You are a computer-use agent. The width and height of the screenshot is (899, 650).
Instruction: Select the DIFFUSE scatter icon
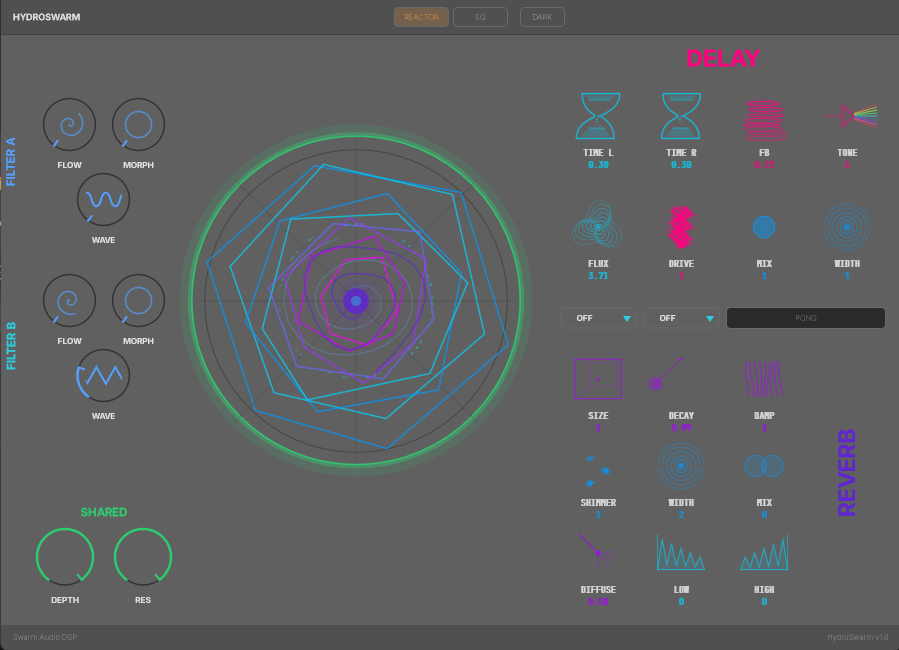click(x=596, y=551)
